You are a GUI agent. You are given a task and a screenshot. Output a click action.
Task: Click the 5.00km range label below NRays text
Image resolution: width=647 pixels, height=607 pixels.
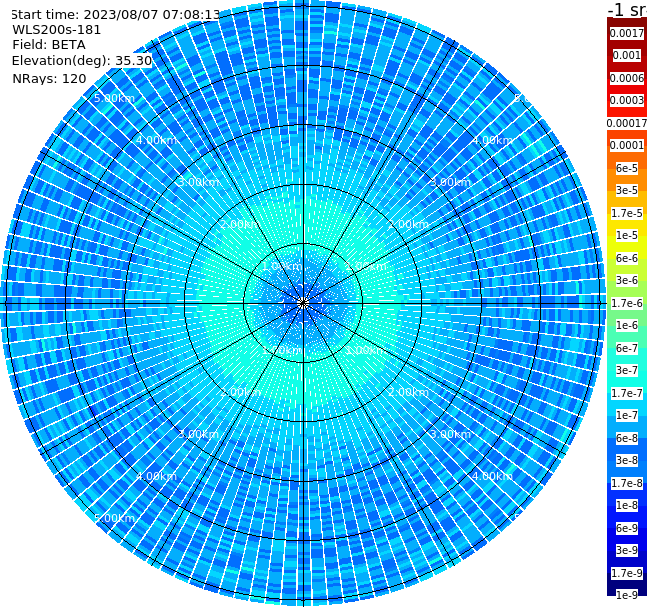point(114,98)
